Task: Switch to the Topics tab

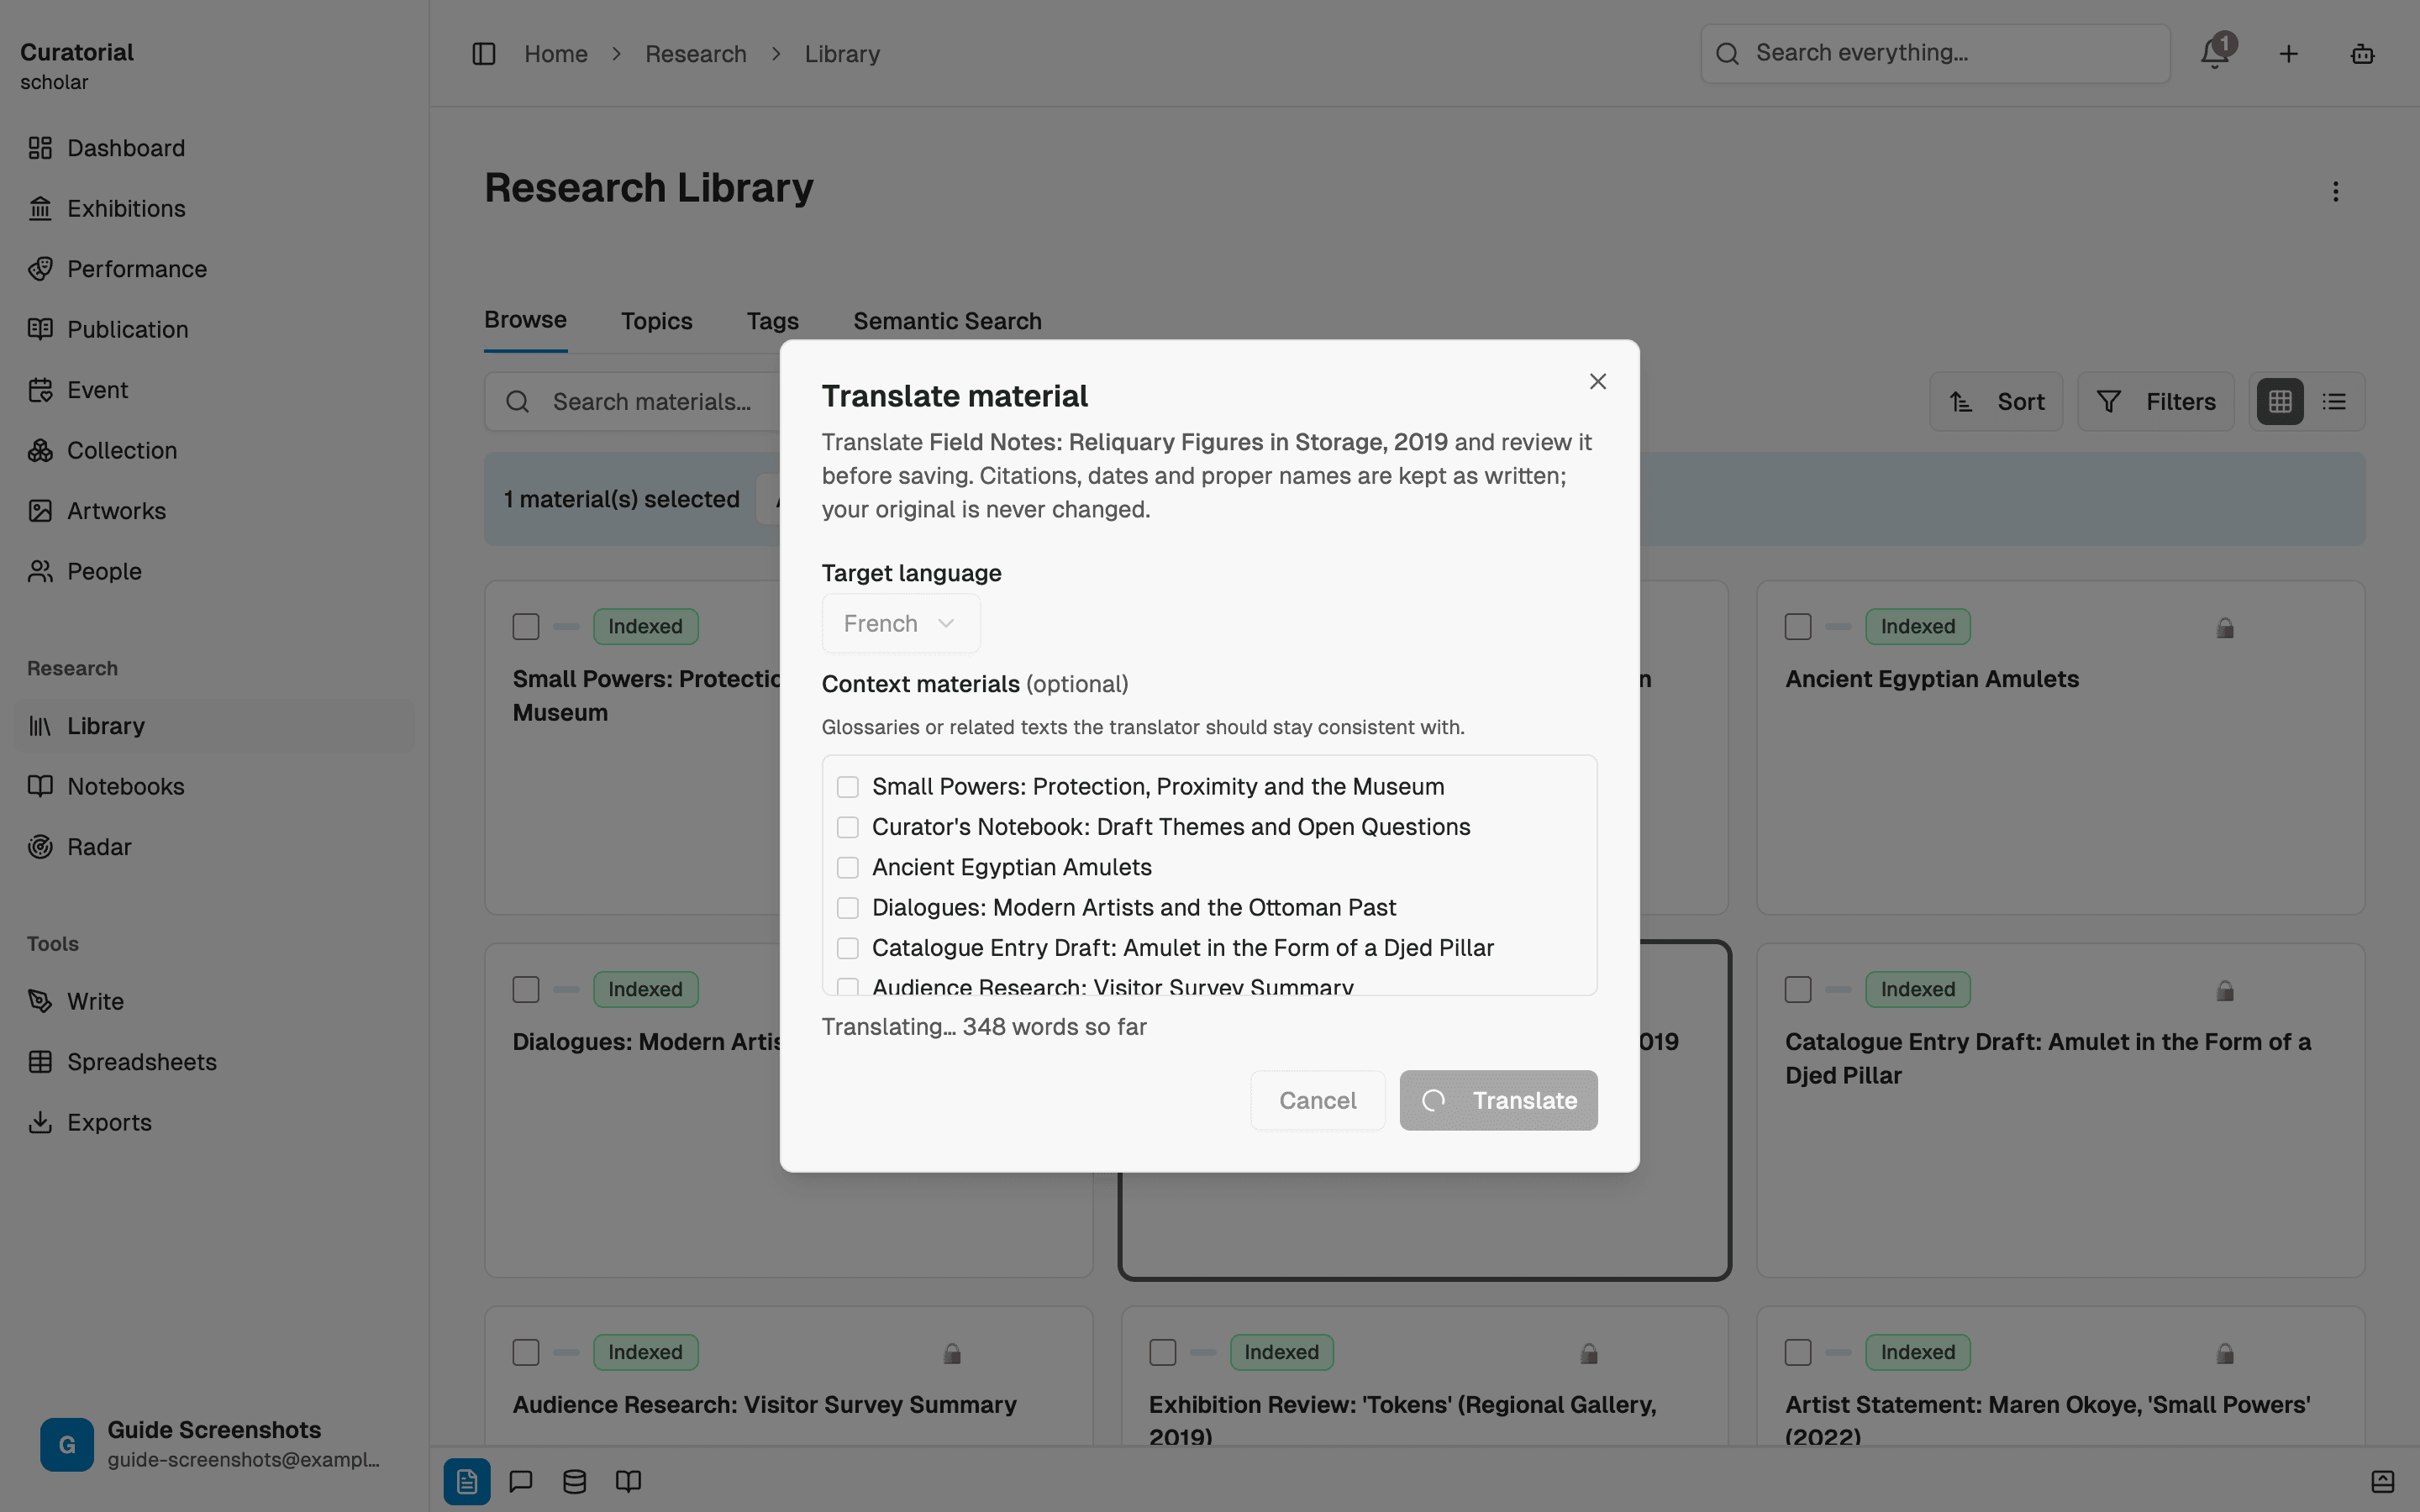Action: pyautogui.click(x=657, y=321)
